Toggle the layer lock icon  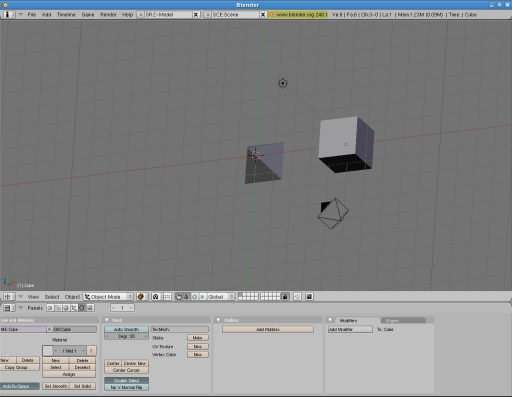285,296
